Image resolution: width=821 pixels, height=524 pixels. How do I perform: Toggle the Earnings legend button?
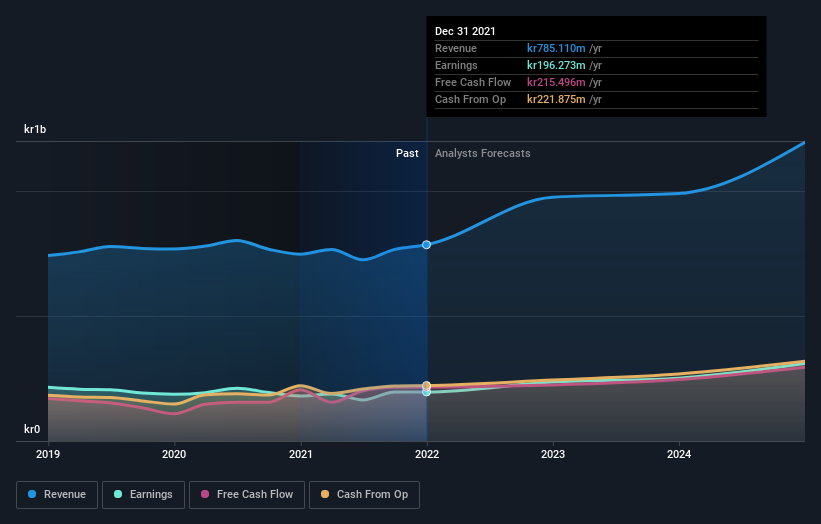click(x=143, y=495)
